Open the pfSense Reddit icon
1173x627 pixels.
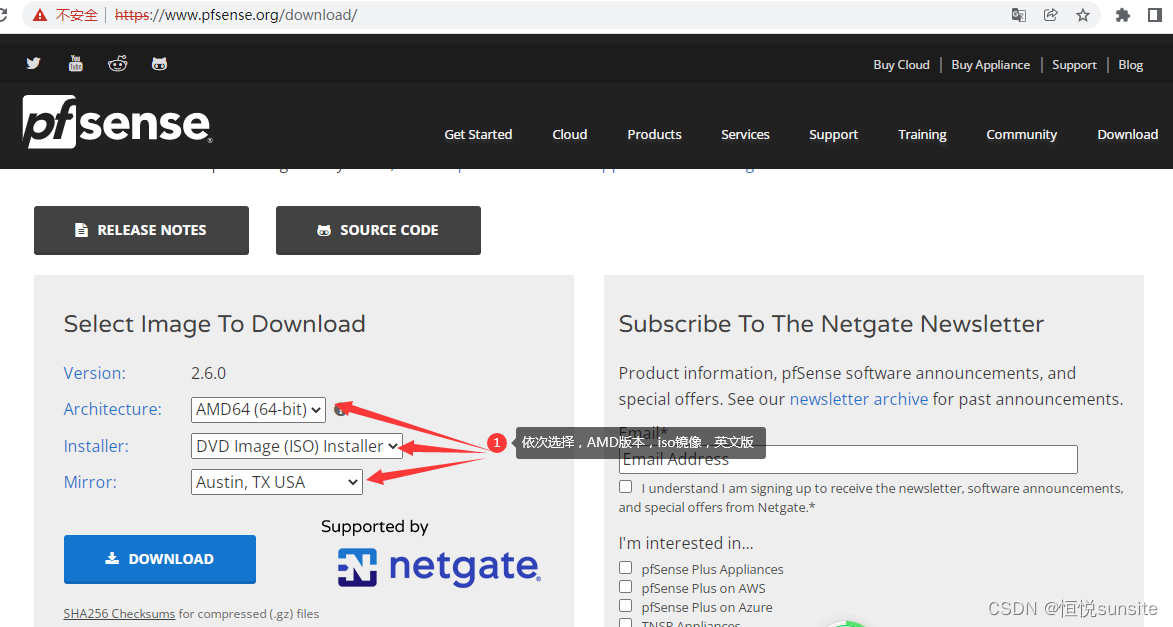tap(117, 64)
